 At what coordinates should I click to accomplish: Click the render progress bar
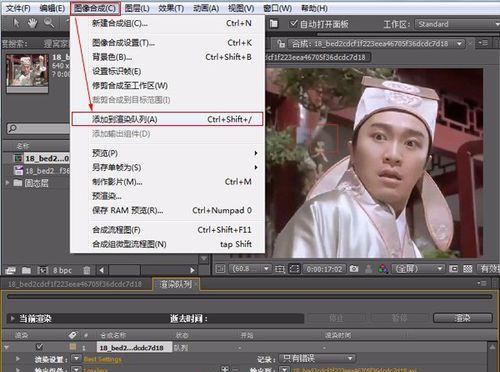coord(250,296)
